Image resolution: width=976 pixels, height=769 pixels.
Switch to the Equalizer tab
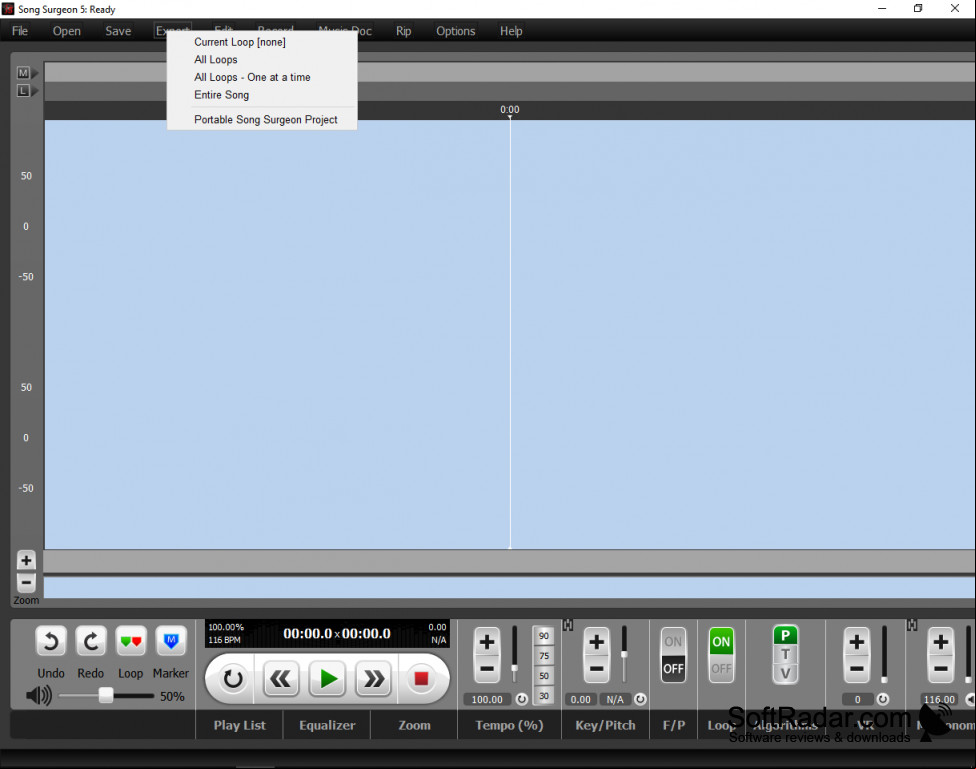(327, 725)
